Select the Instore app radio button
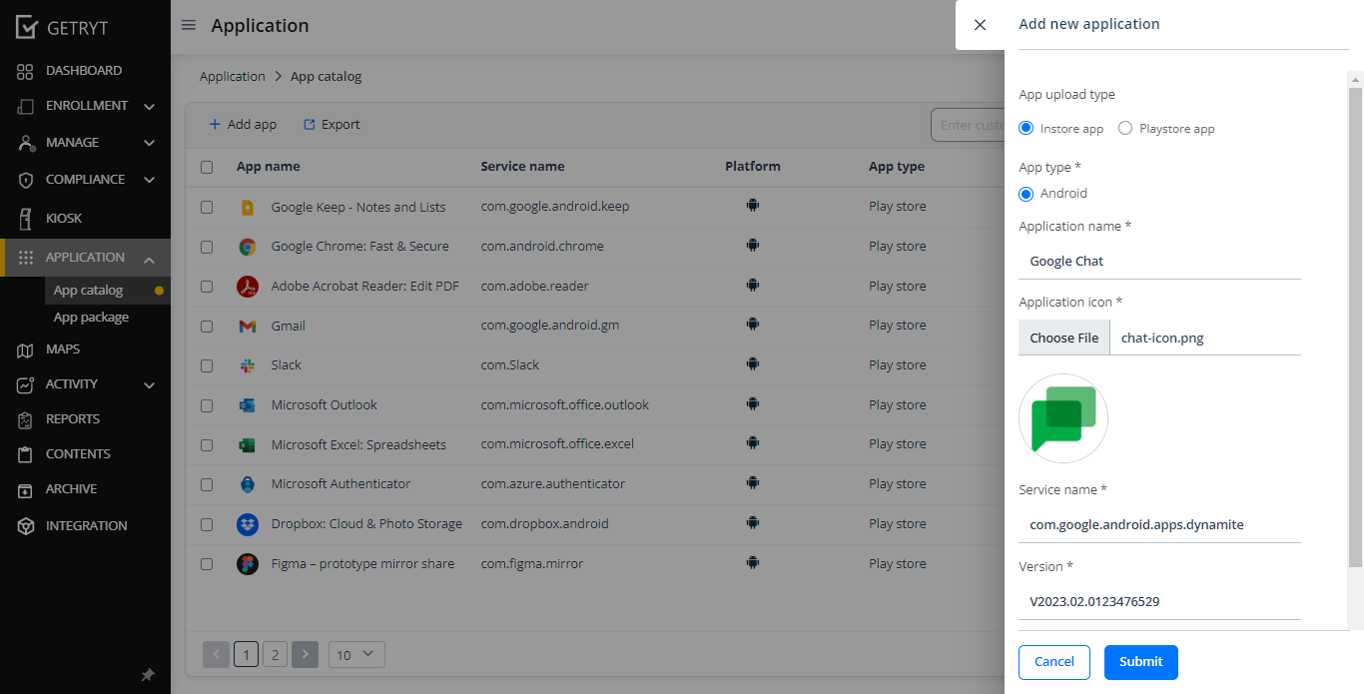Image resolution: width=1364 pixels, height=694 pixels. [x=1026, y=128]
